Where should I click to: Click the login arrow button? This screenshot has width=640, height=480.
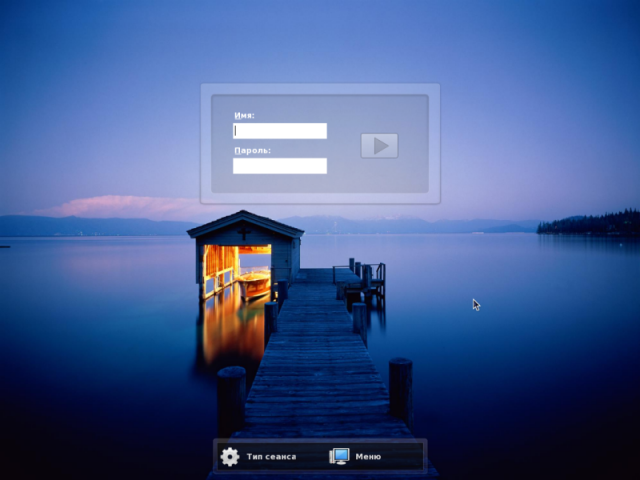point(379,146)
